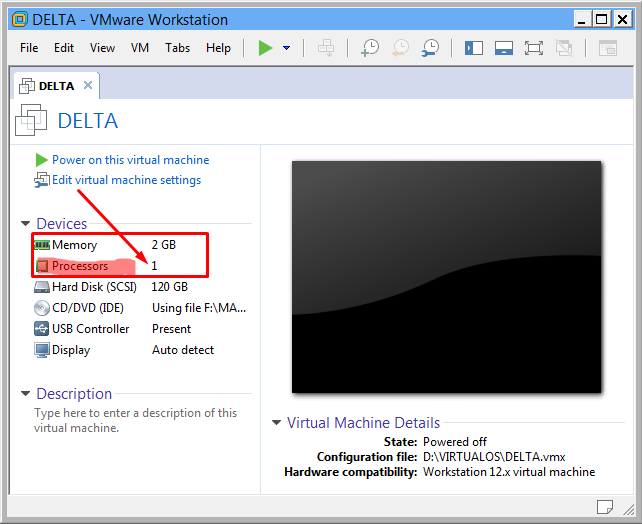Viewport: 642px width, 524px height.
Task: Toggle the library sidebar view icon
Action: [x=473, y=48]
